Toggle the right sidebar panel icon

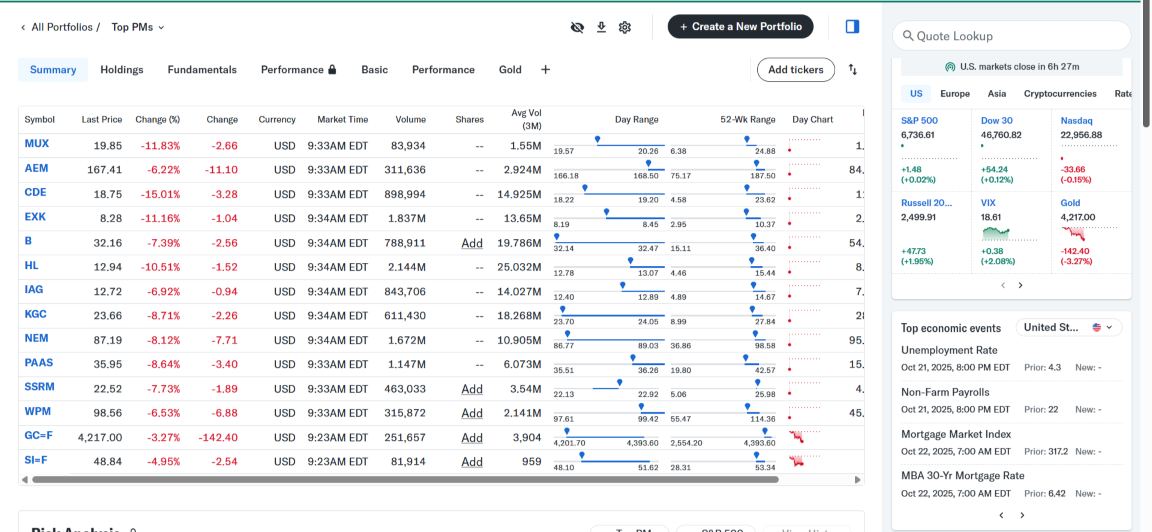point(852,27)
